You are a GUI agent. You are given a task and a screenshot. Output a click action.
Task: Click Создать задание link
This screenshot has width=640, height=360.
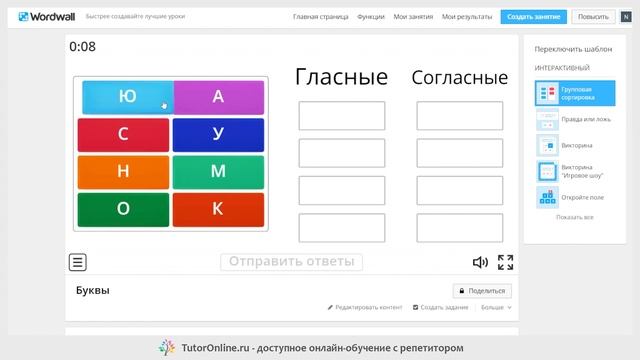pos(440,307)
